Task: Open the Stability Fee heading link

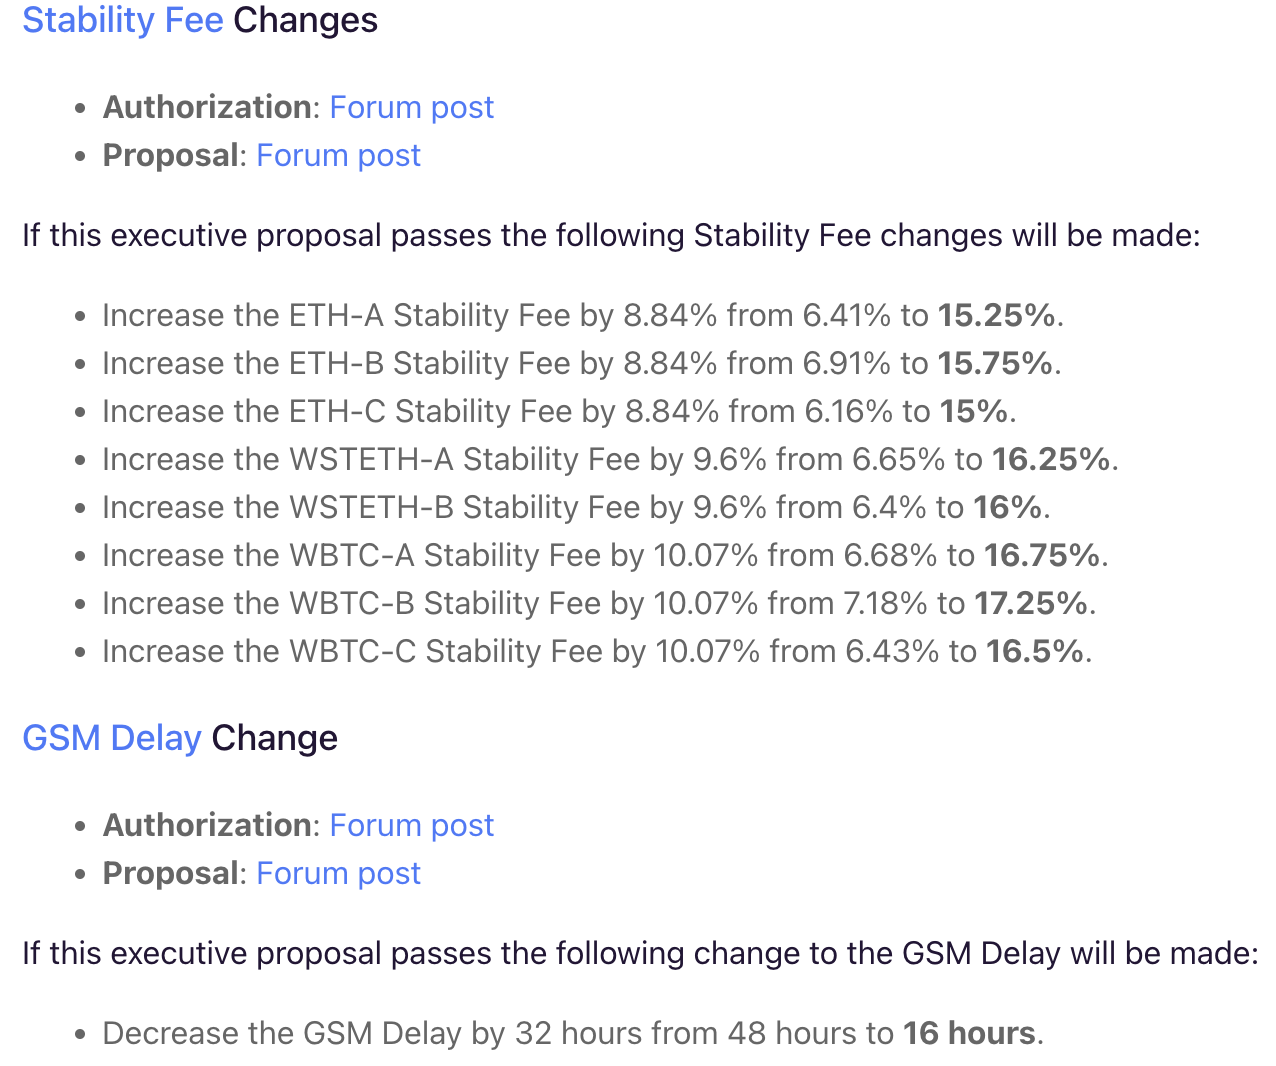Action: click(x=123, y=20)
